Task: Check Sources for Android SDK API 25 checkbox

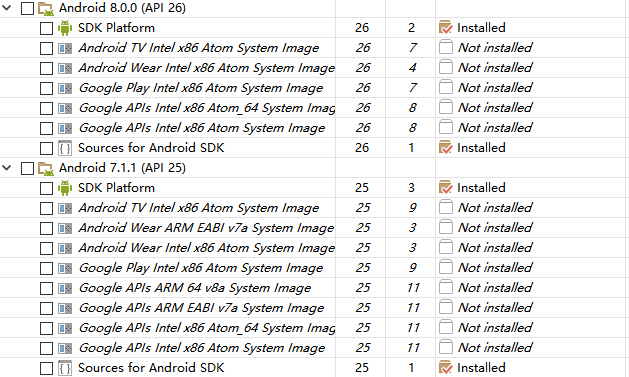Action: 47,368
